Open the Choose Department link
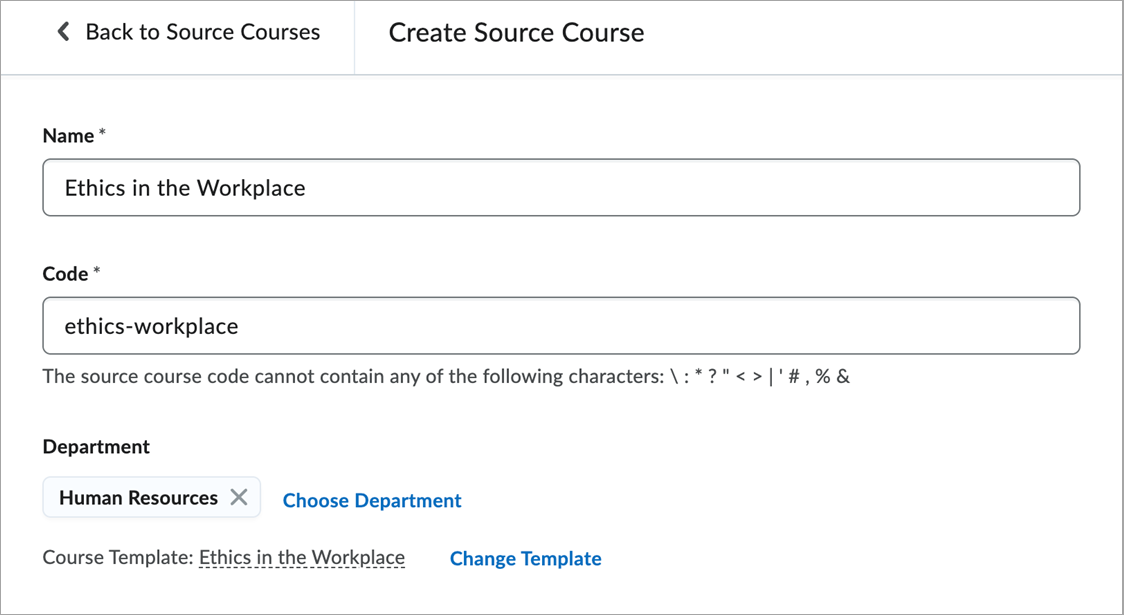Image resolution: width=1124 pixels, height=615 pixels. 372,500
